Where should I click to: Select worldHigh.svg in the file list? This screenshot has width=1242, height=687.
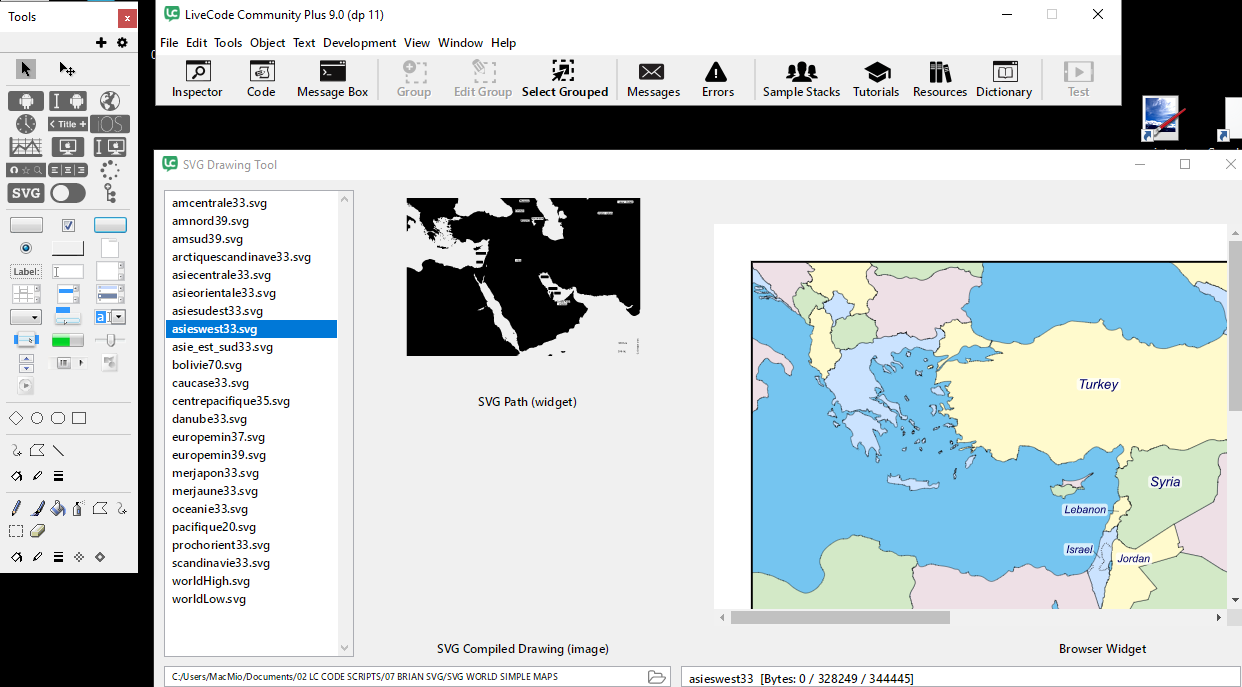pyautogui.click(x=211, y=581)
